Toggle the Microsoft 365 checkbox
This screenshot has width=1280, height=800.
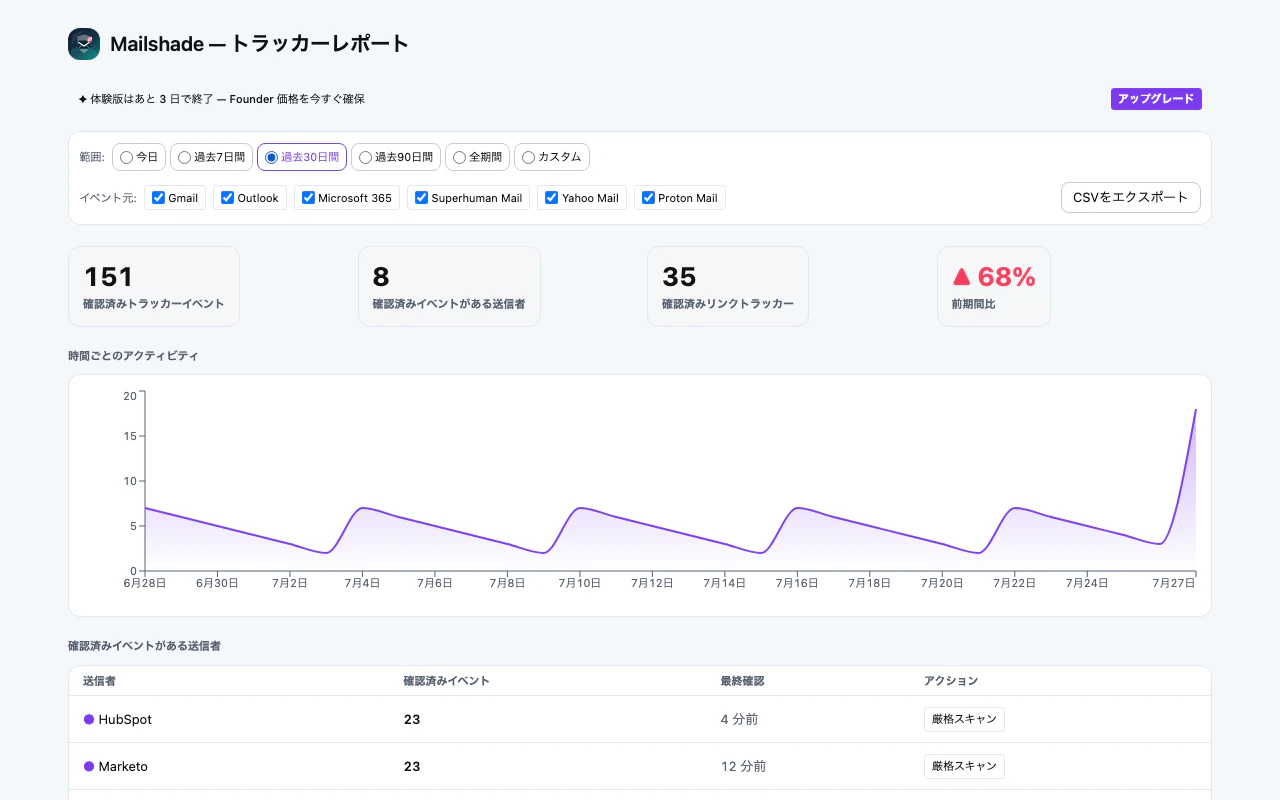pyautogui.click(x=308, y=198)
